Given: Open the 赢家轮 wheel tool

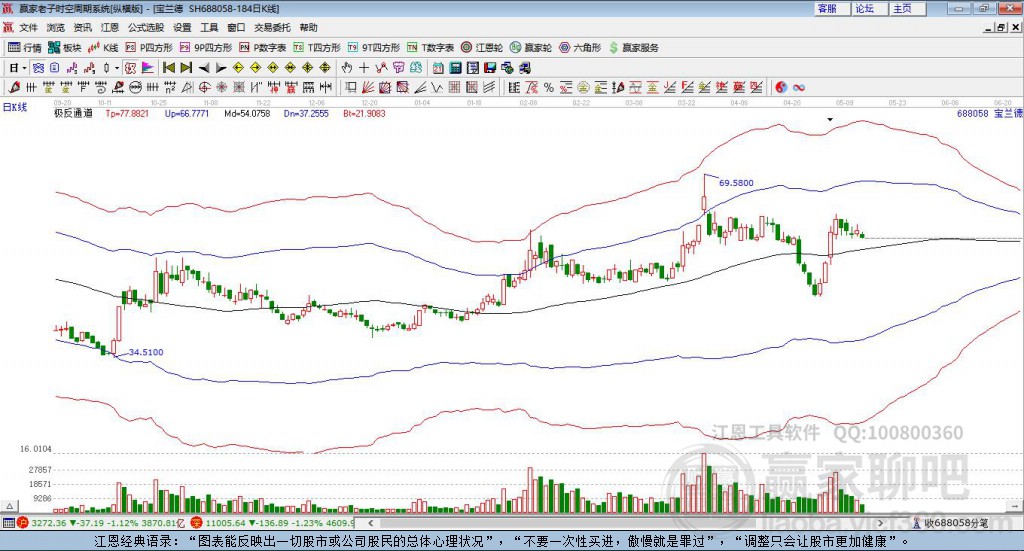Looking at the screenshot, I should click(x=531, y=48).
